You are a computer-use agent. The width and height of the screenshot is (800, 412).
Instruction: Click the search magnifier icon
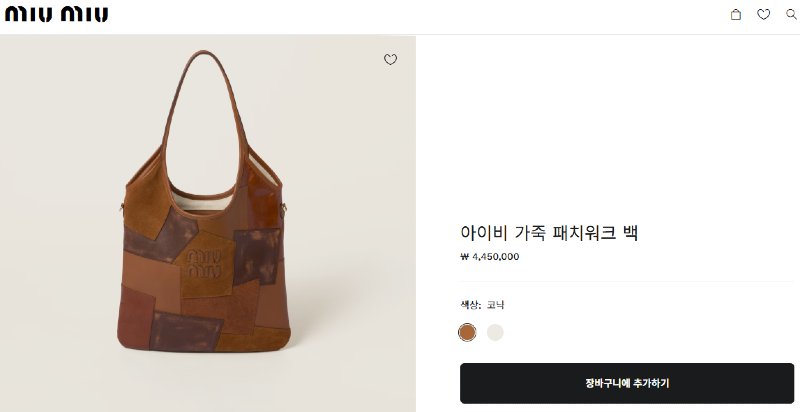791,14
